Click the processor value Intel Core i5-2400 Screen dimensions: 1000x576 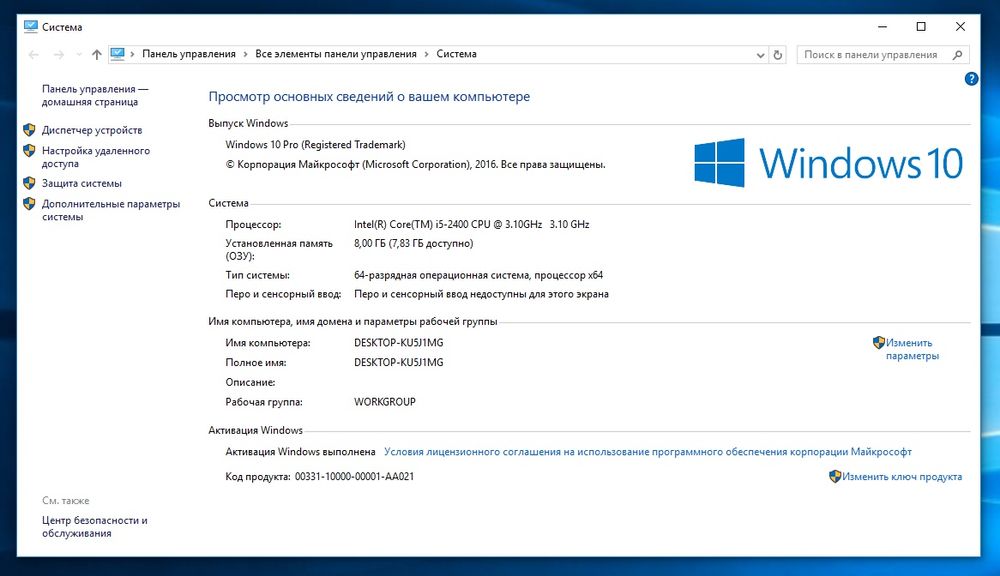(x=471, y=225)
